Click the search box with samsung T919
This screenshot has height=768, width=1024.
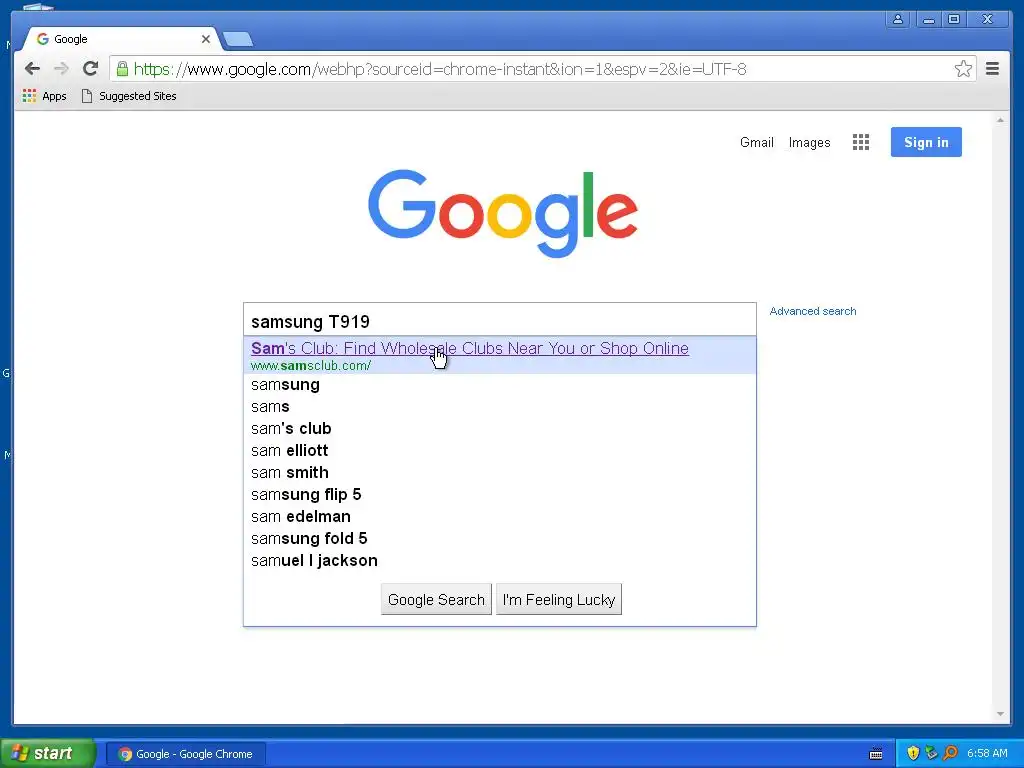(500, 321)
